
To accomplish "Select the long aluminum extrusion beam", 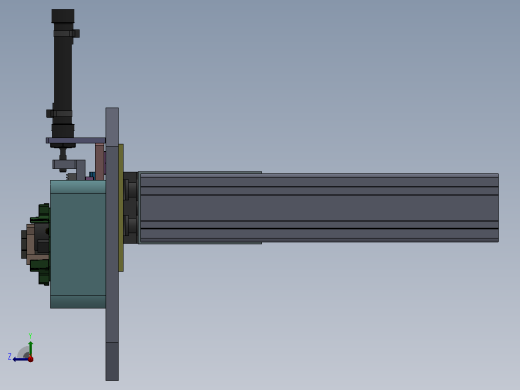I will pos(319,208).
